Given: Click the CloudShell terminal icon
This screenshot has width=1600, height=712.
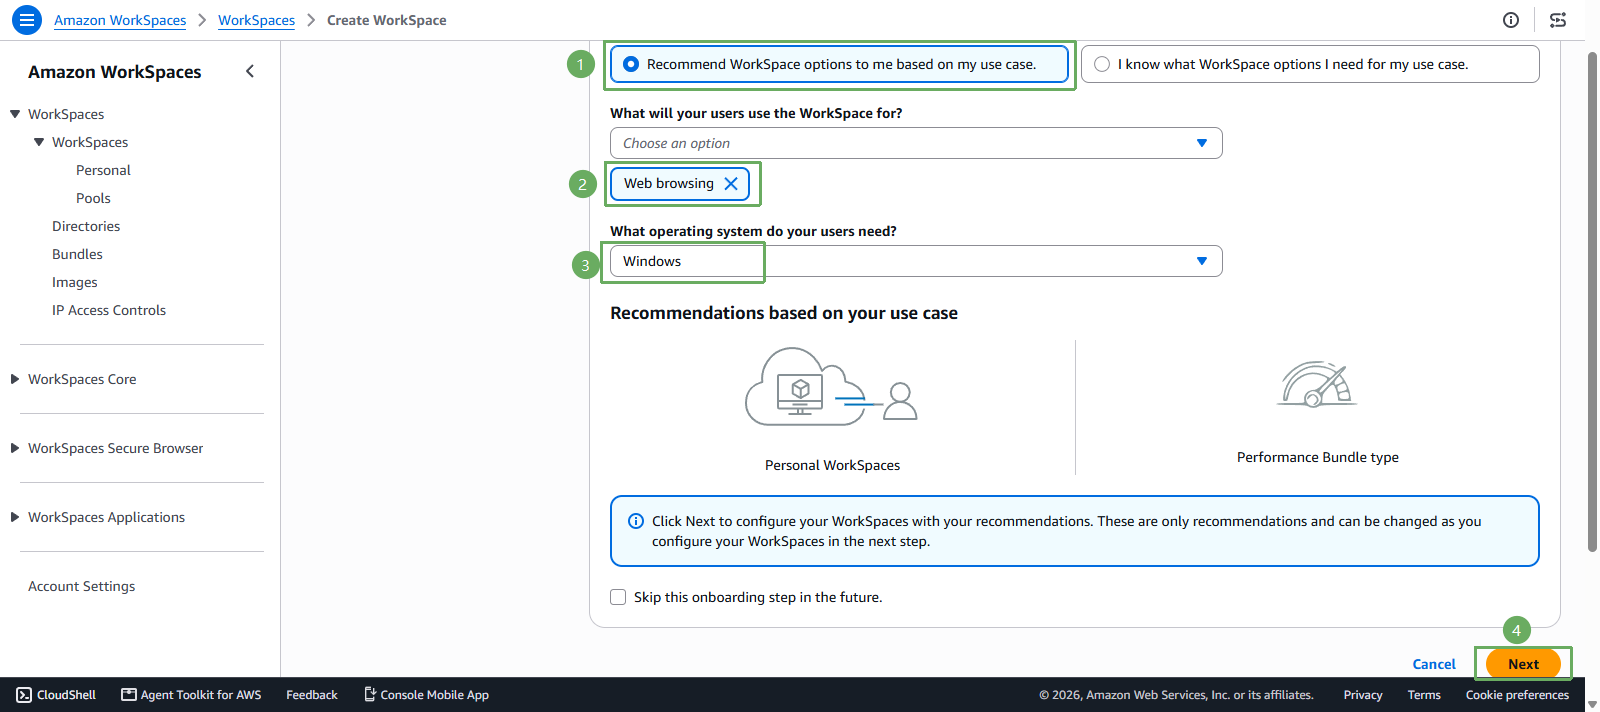Looking at the screenshot, I should coord(24,695).
